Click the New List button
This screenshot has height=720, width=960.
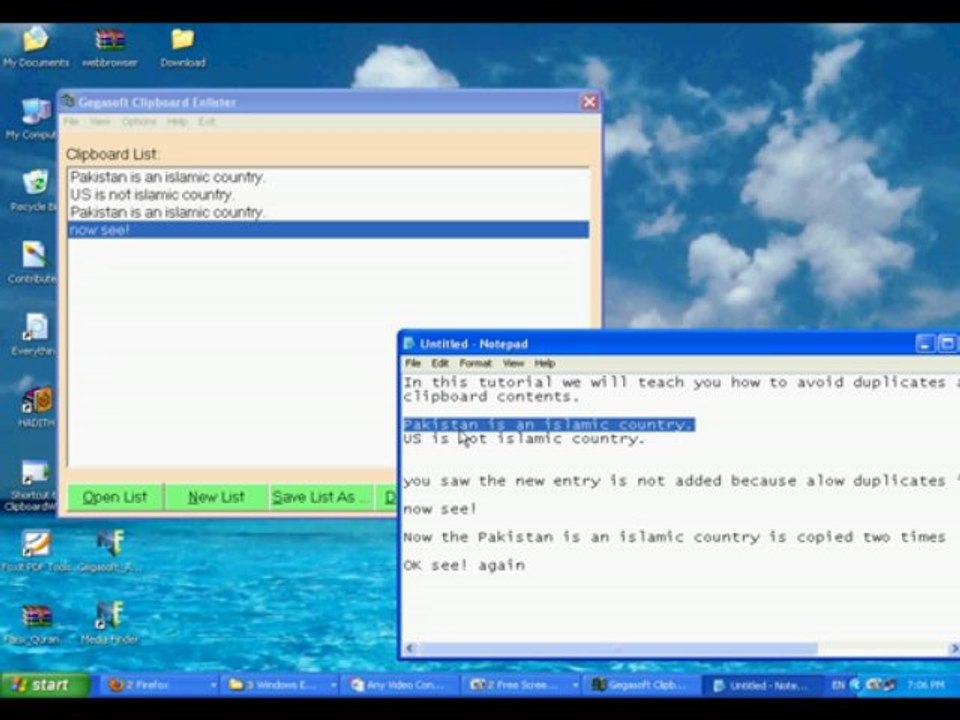pyautogui.click(x=216, y=497)
